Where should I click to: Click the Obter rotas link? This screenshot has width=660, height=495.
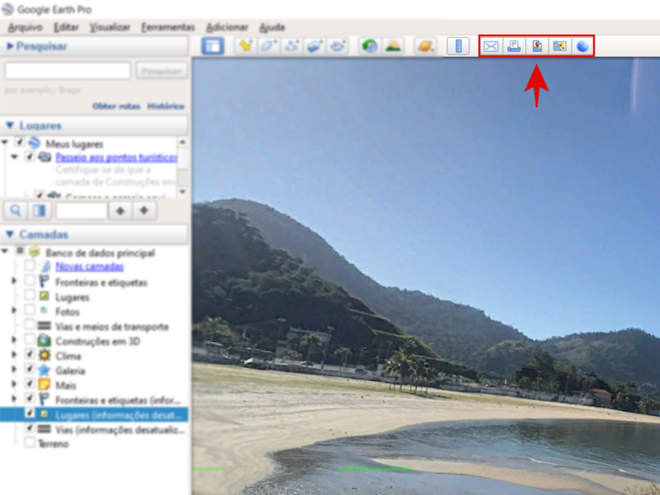click(116, 106)
